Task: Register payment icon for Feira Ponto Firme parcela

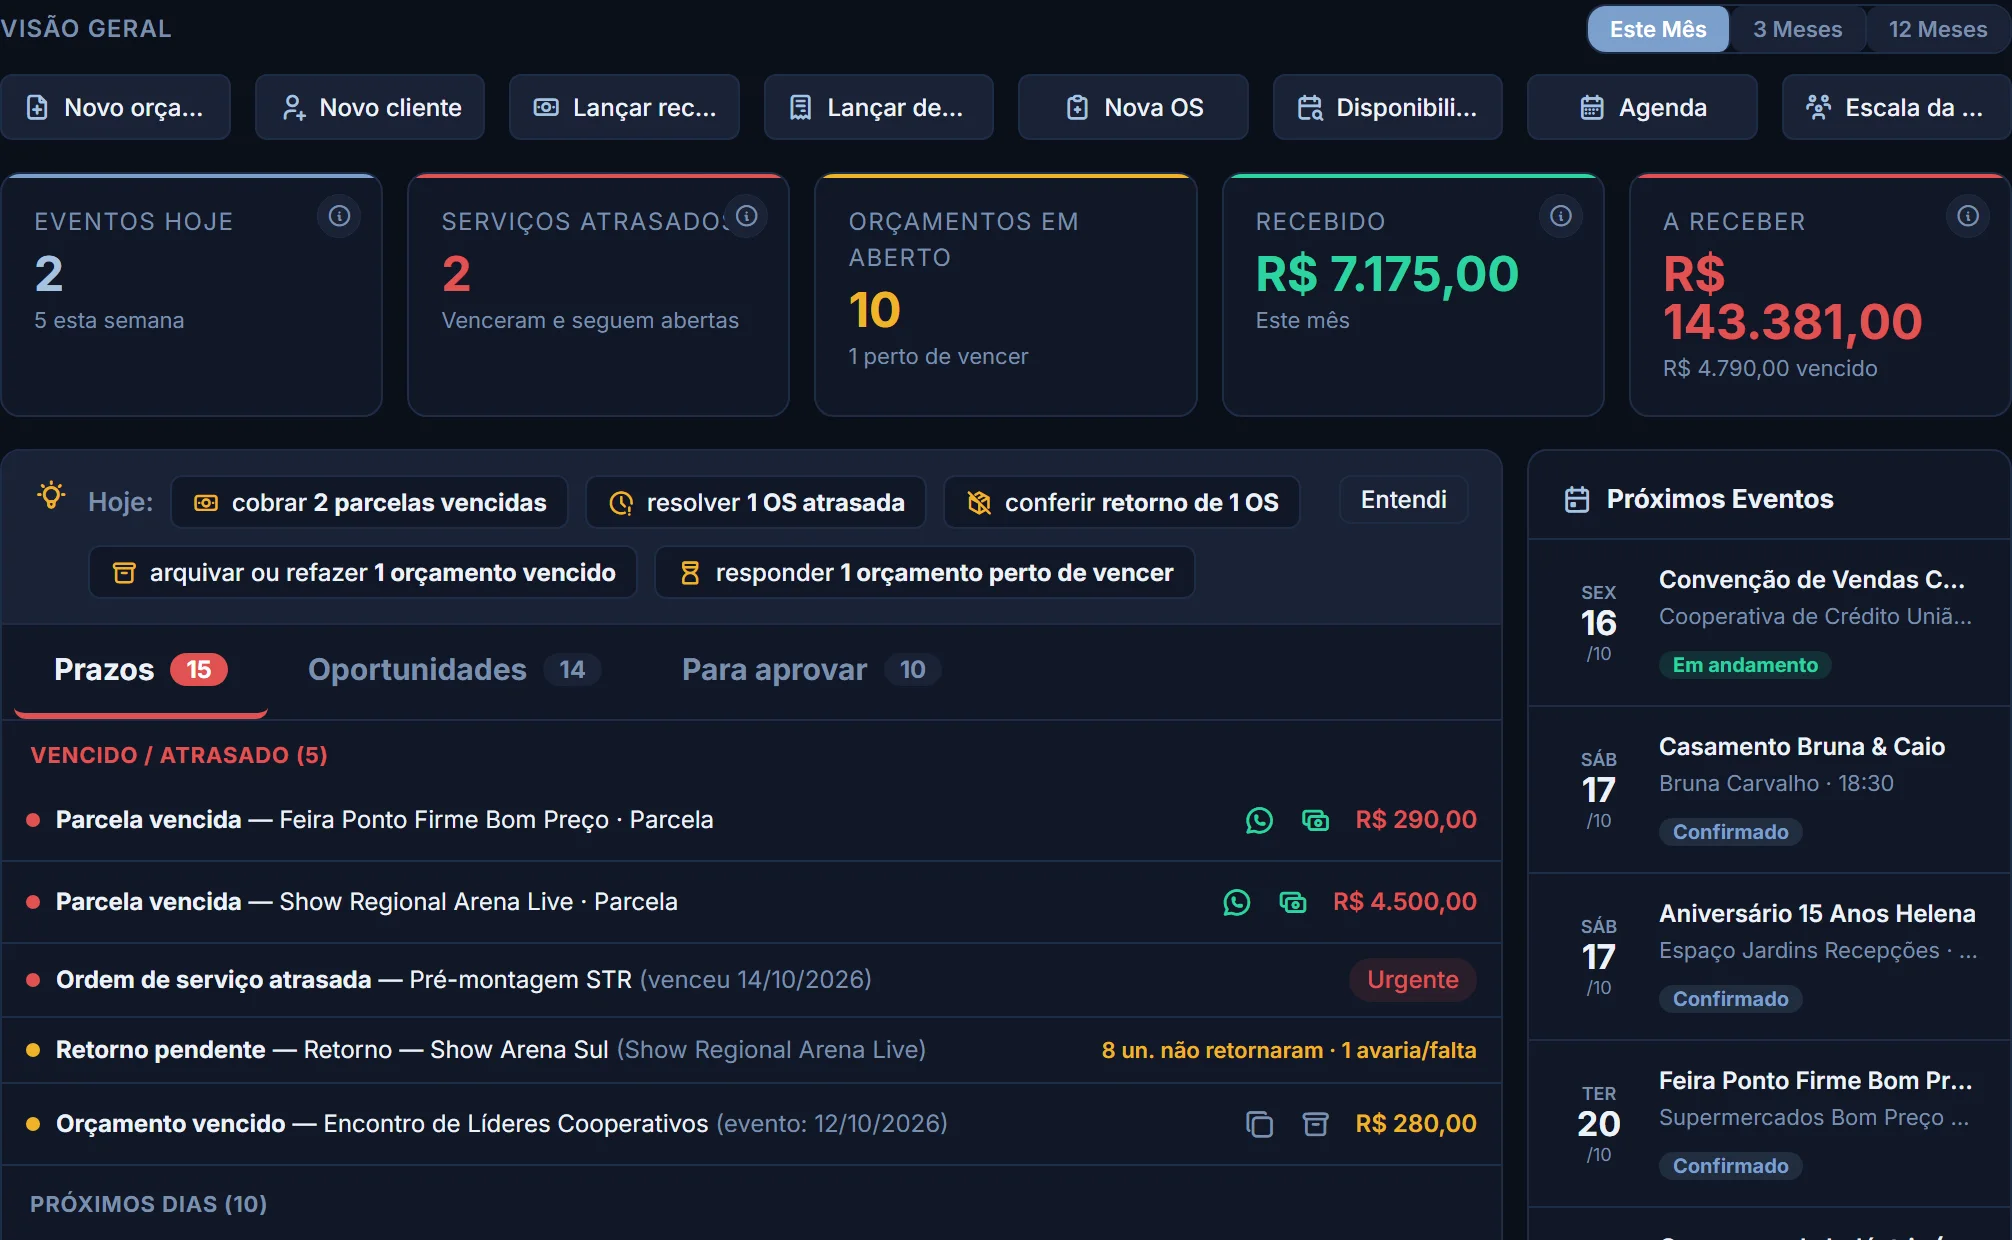Action: pyautogui.click(x=1315, y=820)
